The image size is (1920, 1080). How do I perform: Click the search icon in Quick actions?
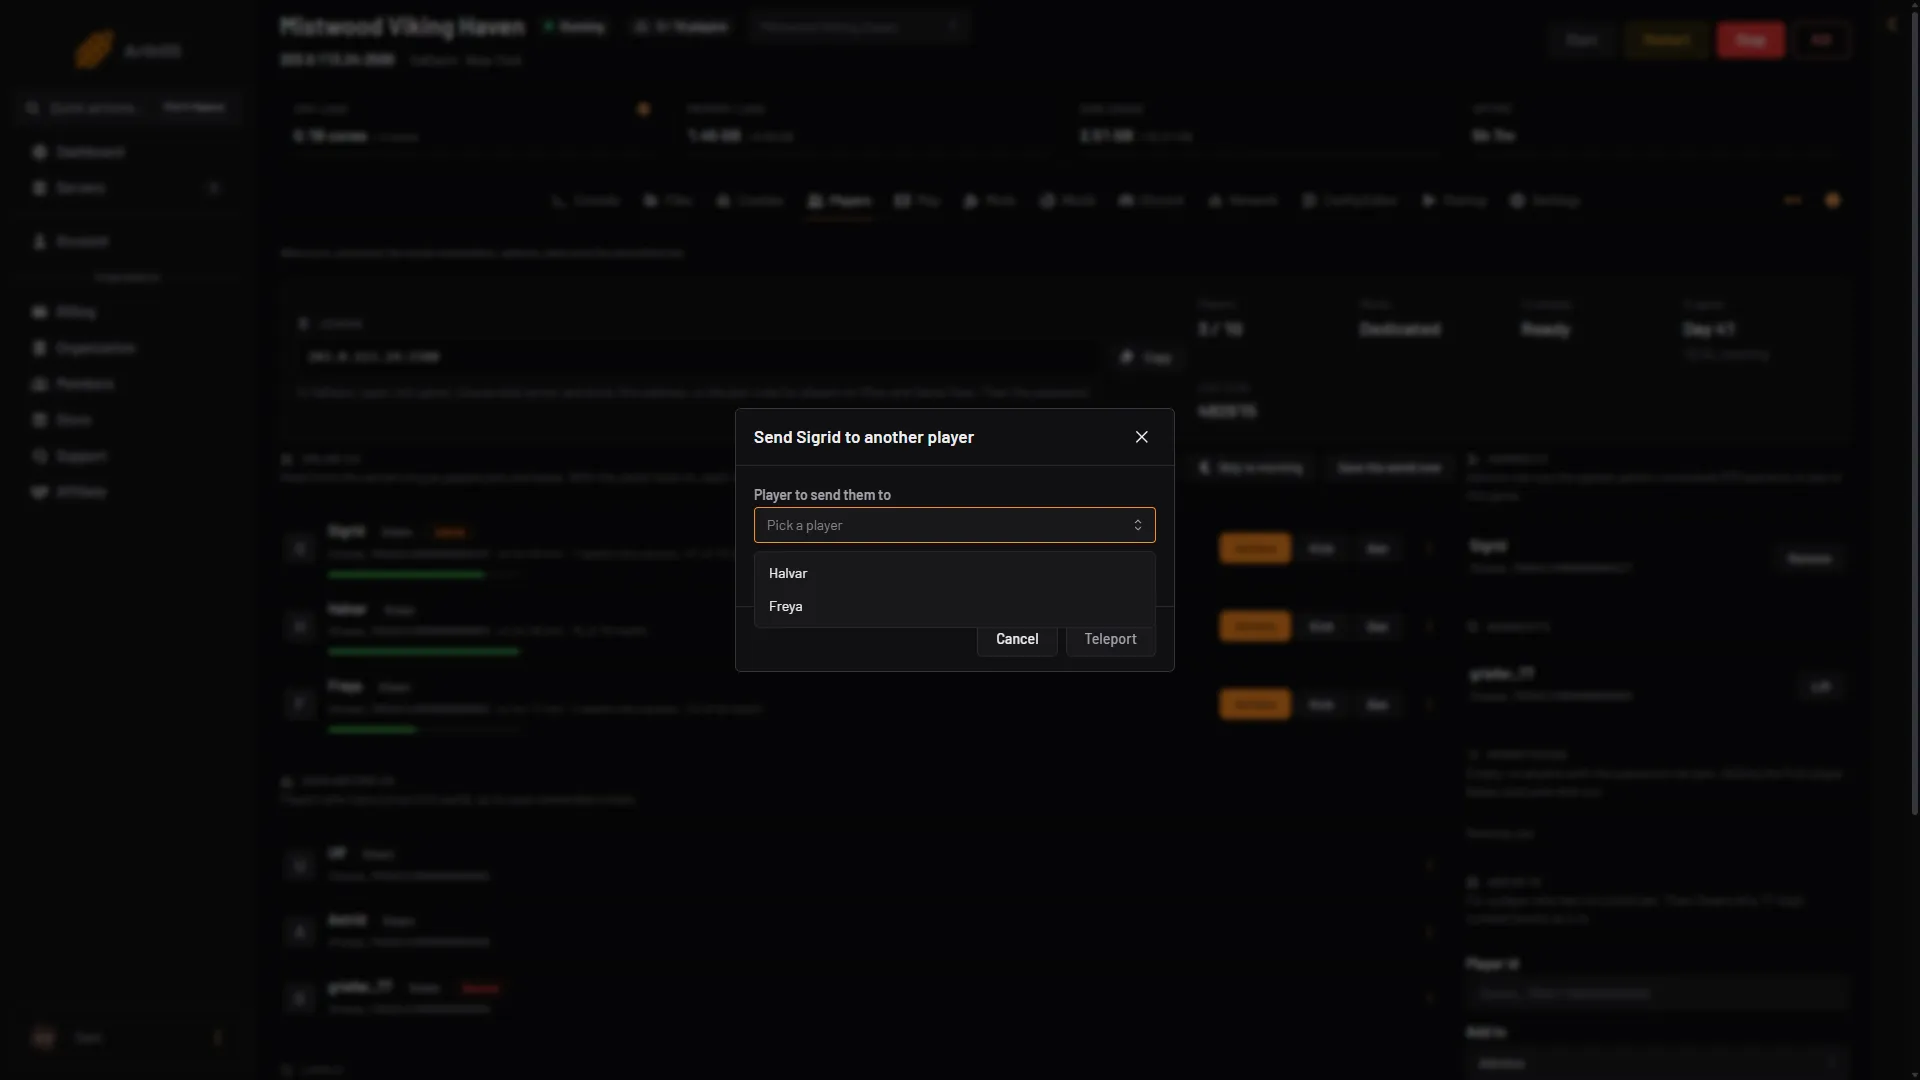(x=33, y=107)
